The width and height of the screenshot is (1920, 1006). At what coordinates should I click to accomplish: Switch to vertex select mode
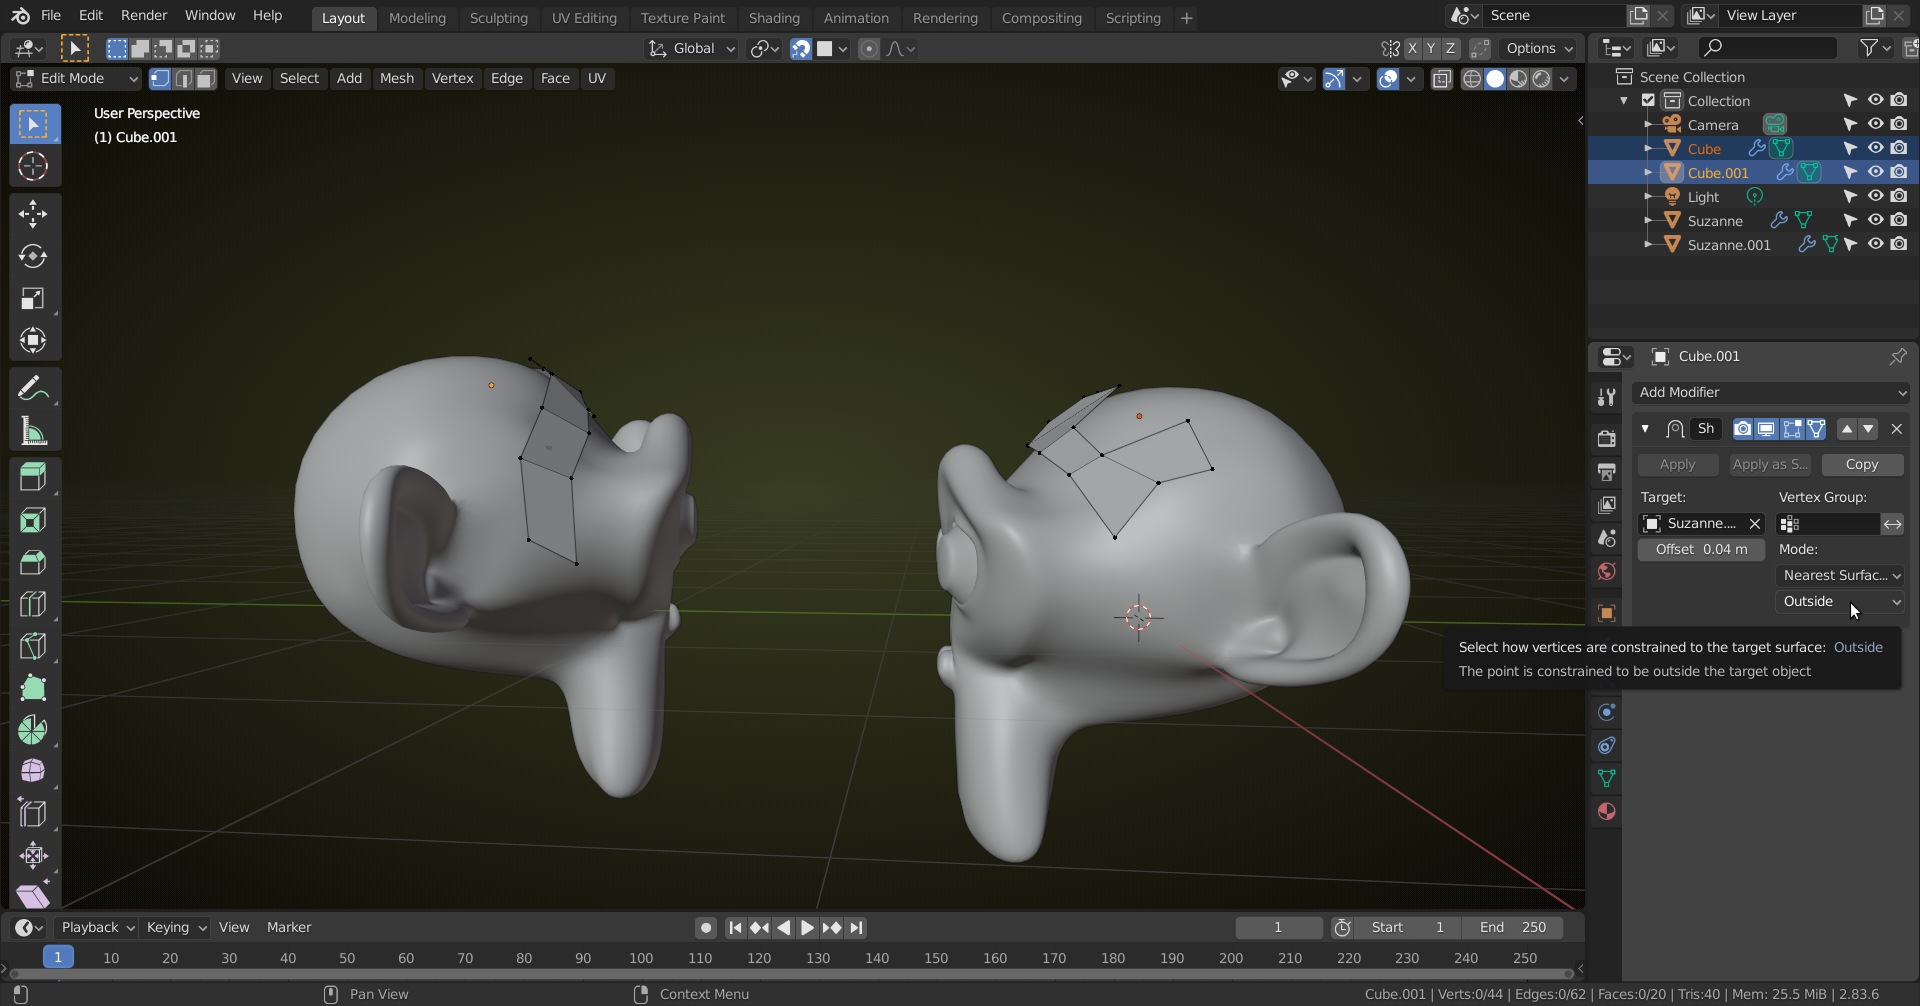point(160,79)
